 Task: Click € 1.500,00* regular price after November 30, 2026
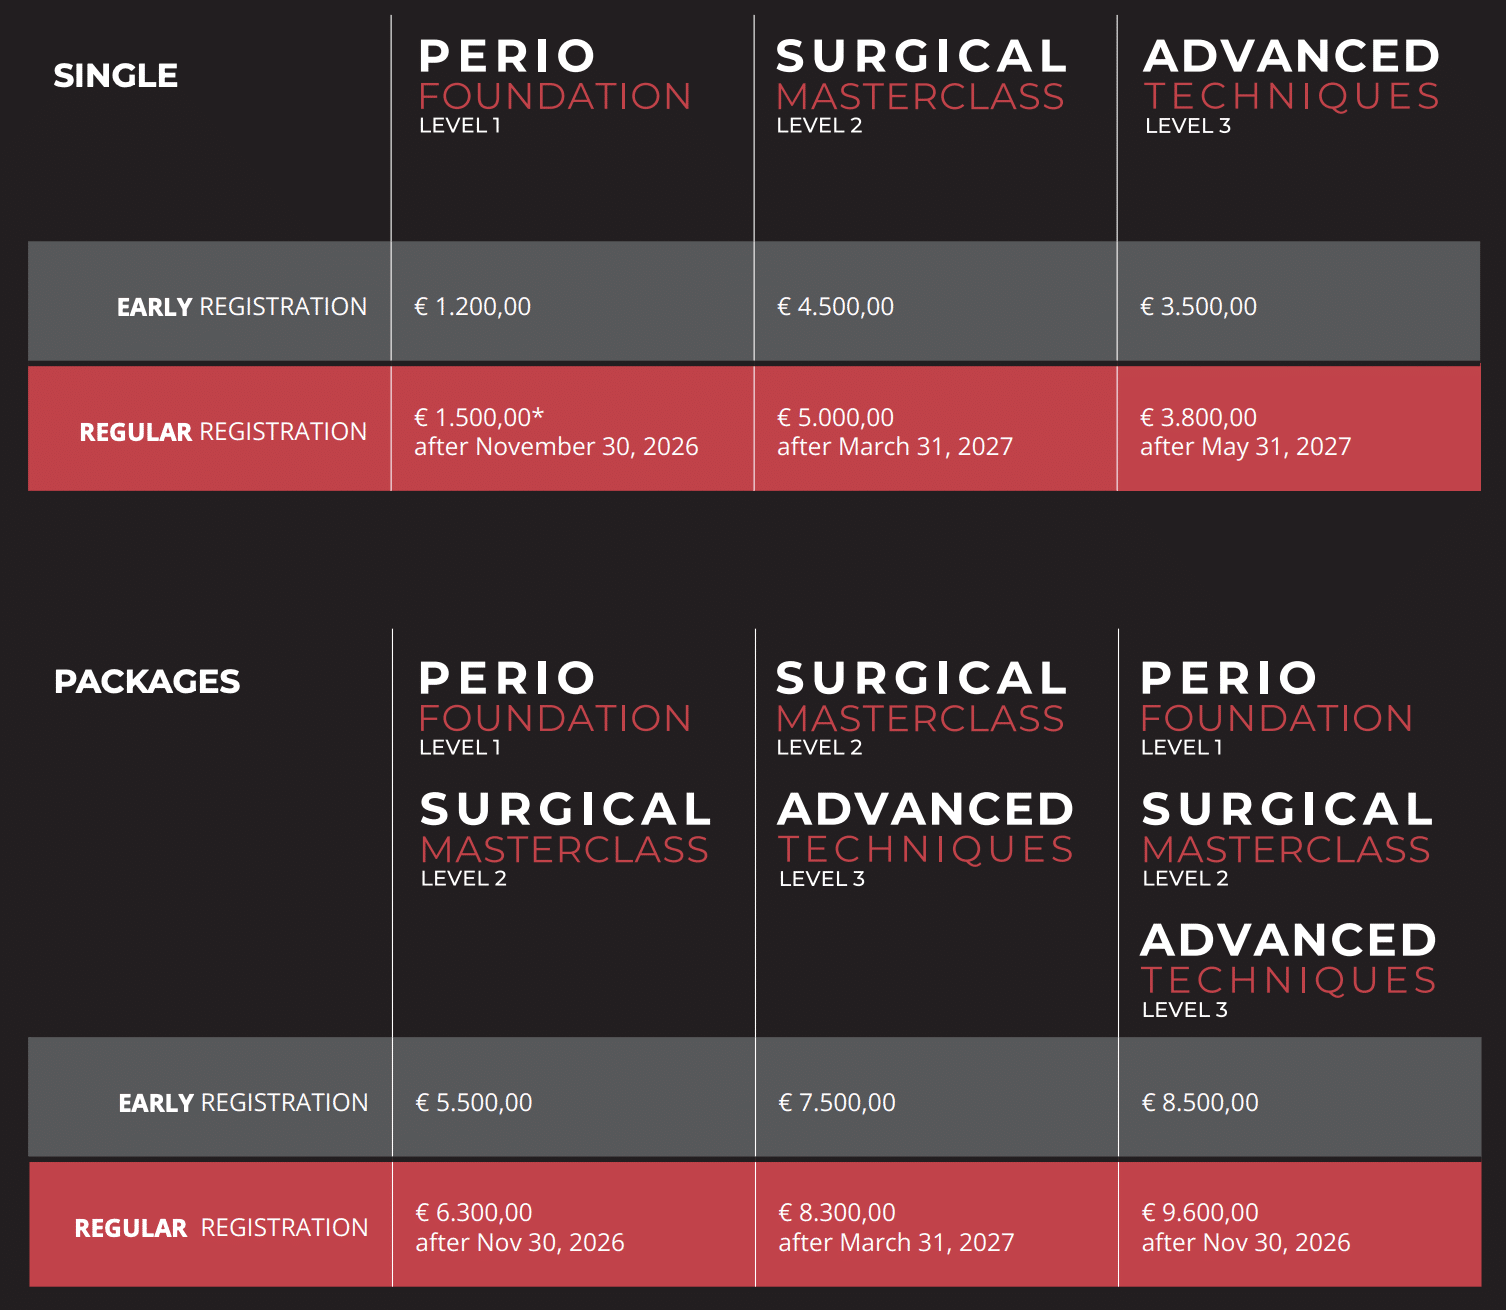pyautogui.click(x=556, y=432)
